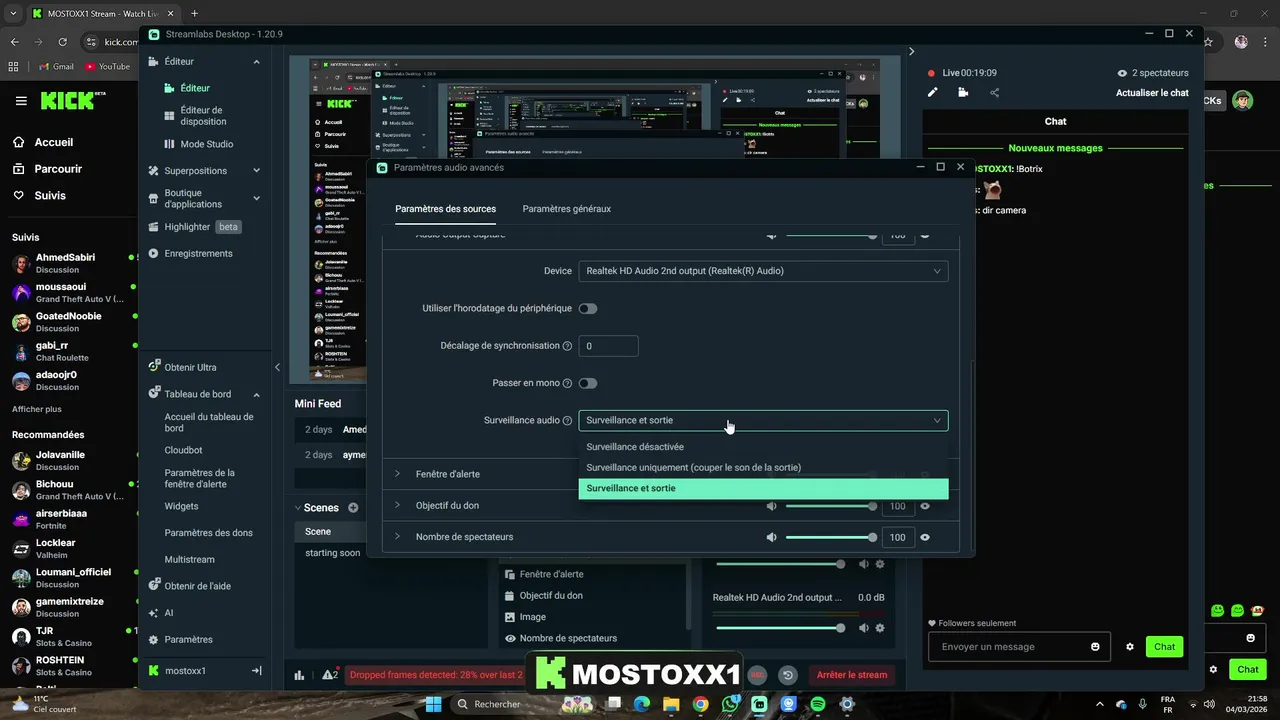1280x720 pixels.
Task: Adjust the Nombre de spectateurs volume slider
Action: (x=831, y=537)
